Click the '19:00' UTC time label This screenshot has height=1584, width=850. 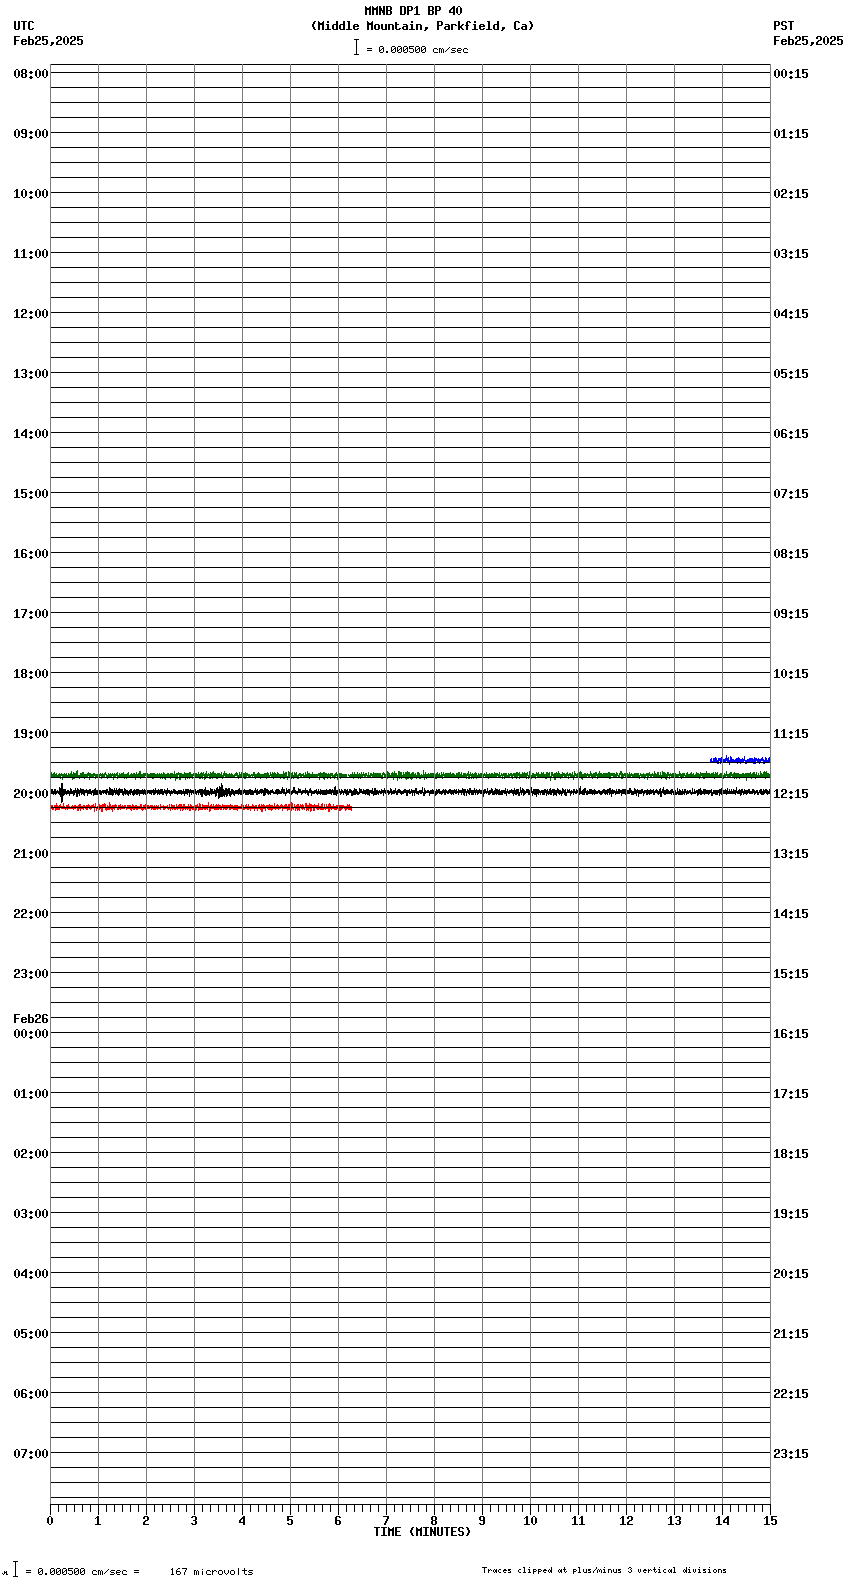tap(31, 734)
